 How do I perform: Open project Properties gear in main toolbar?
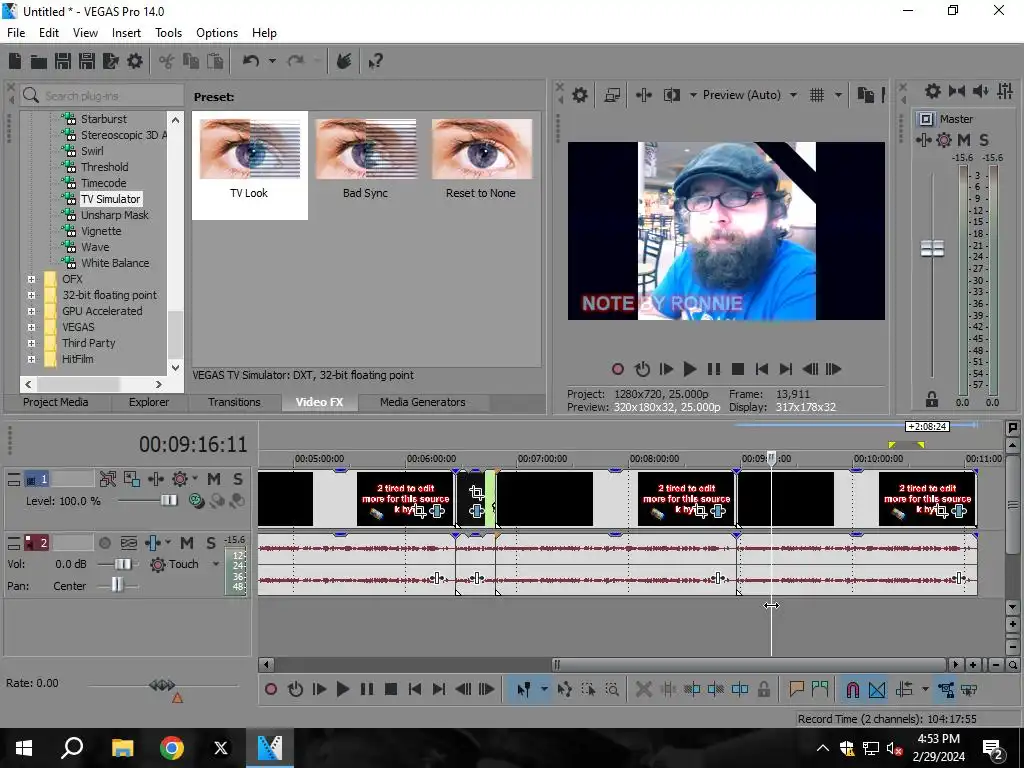tap(135, 61)
